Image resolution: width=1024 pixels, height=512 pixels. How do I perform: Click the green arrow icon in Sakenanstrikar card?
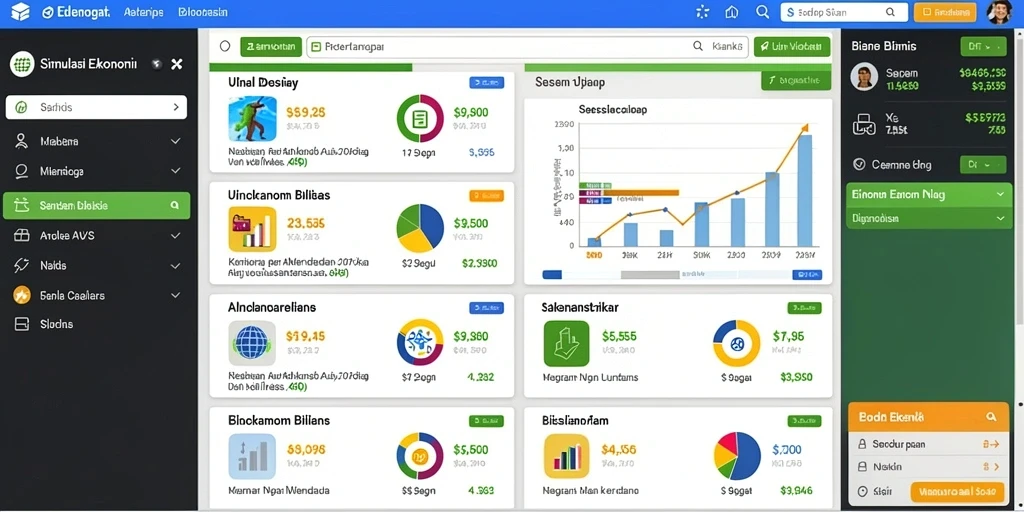coord(566,343)
